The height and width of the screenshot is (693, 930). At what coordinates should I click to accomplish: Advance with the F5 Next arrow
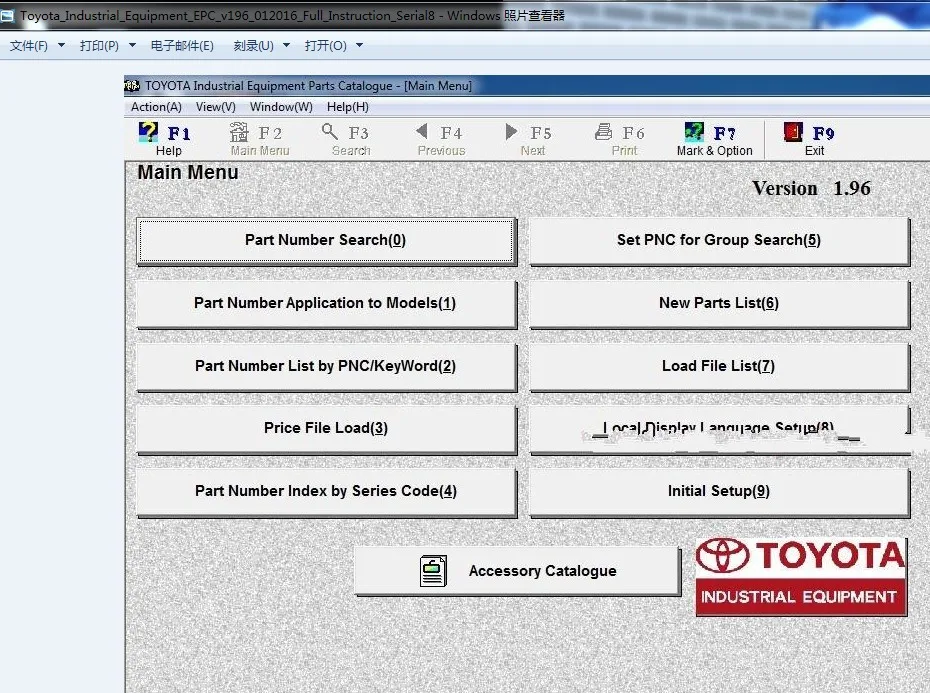click(511, 131)
